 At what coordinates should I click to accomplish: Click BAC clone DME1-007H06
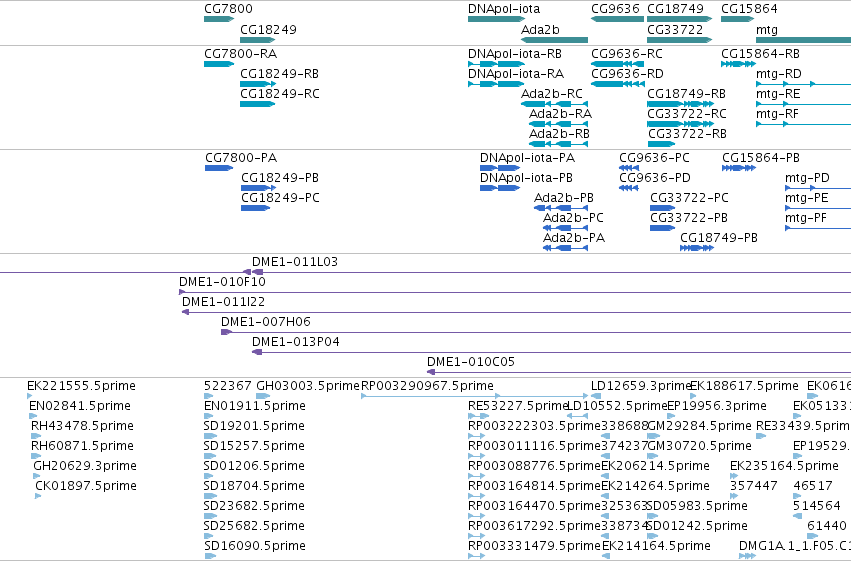tap(536, 333)
